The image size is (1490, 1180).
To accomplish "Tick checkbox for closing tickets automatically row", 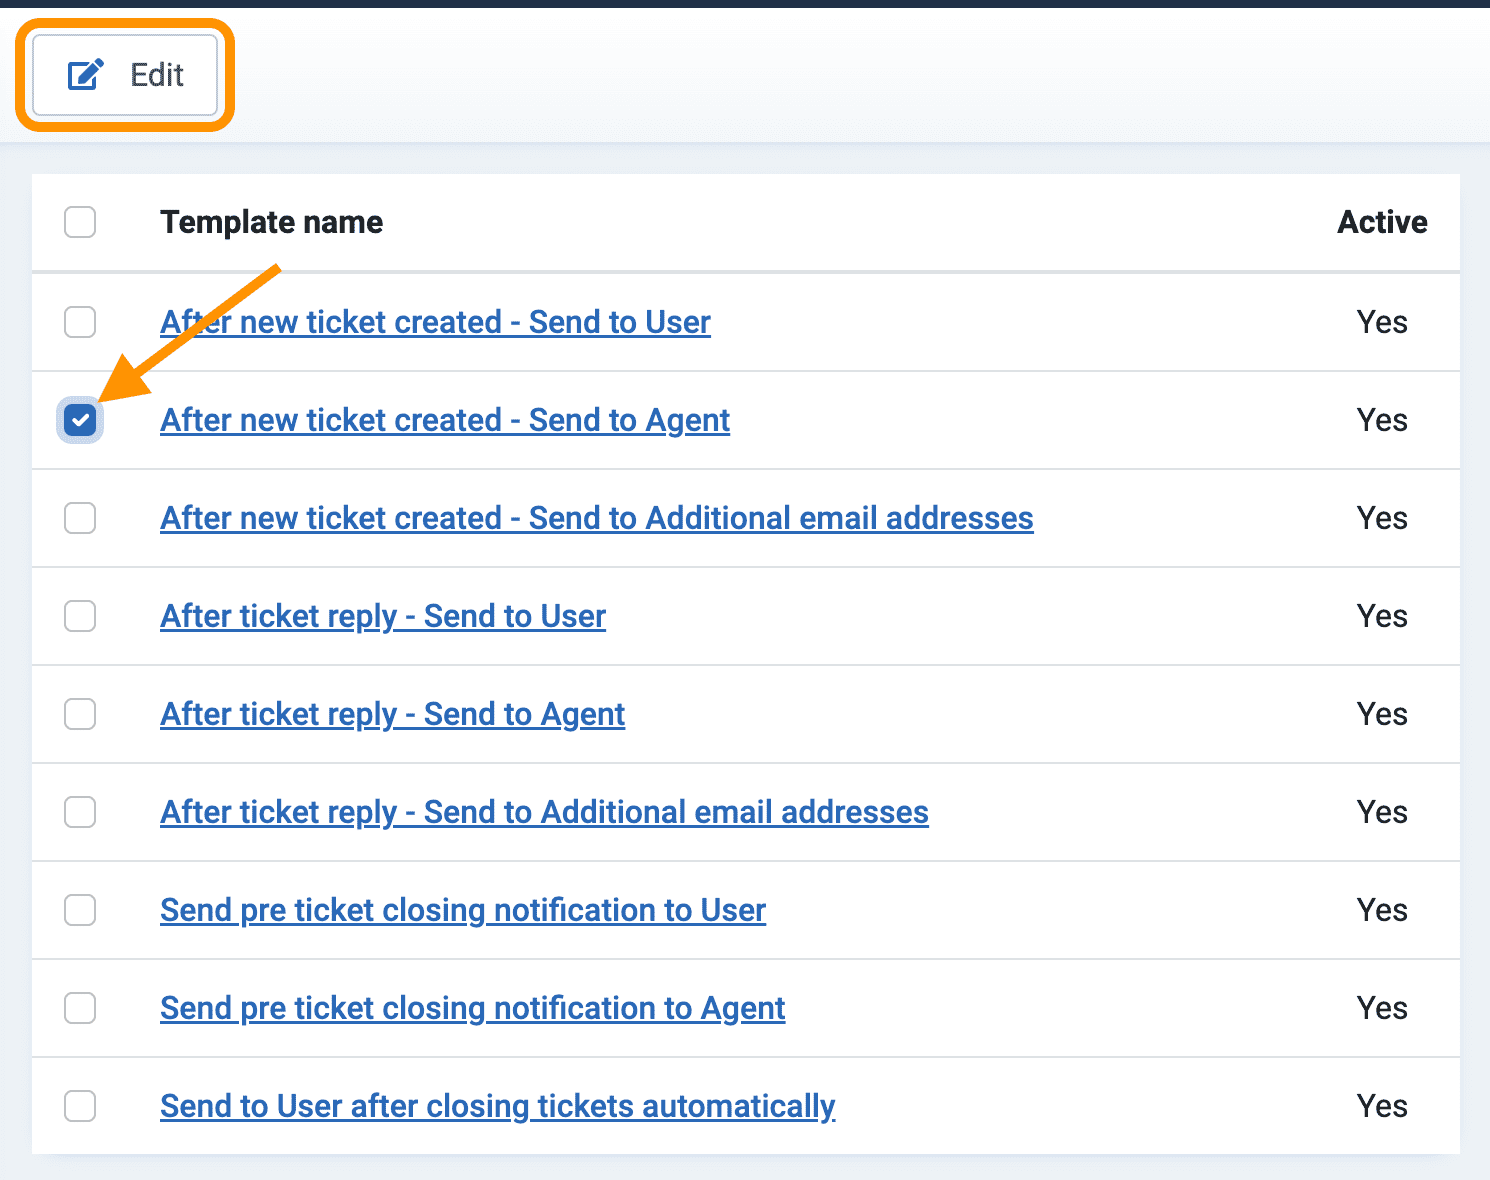I will coord(80,1106).
